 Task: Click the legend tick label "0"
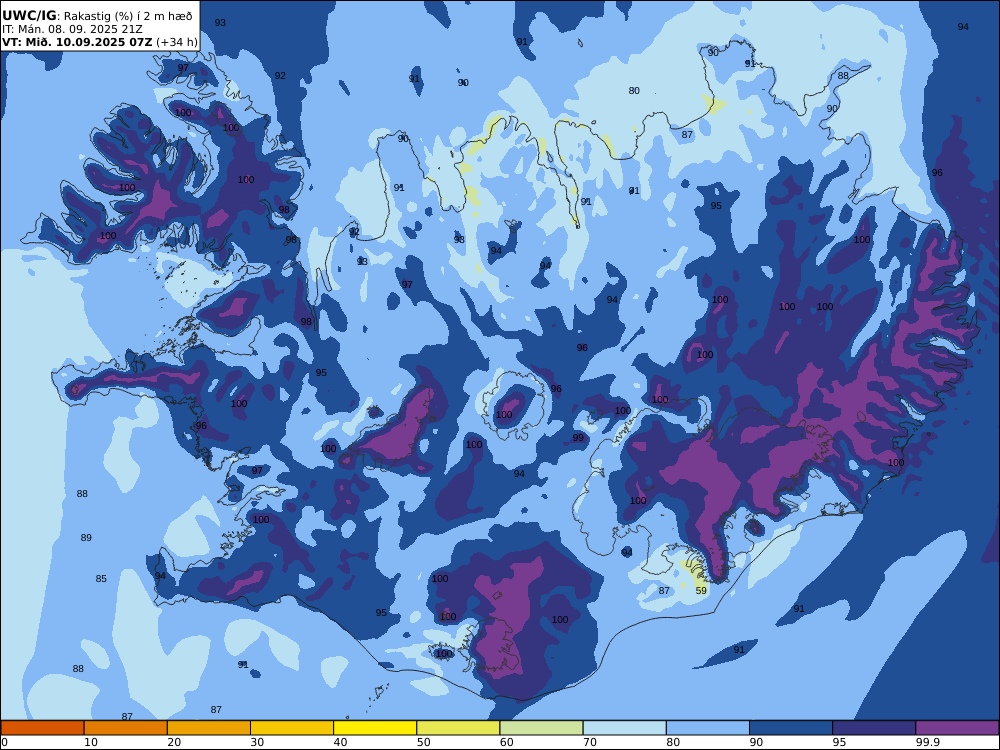[4, 742]
